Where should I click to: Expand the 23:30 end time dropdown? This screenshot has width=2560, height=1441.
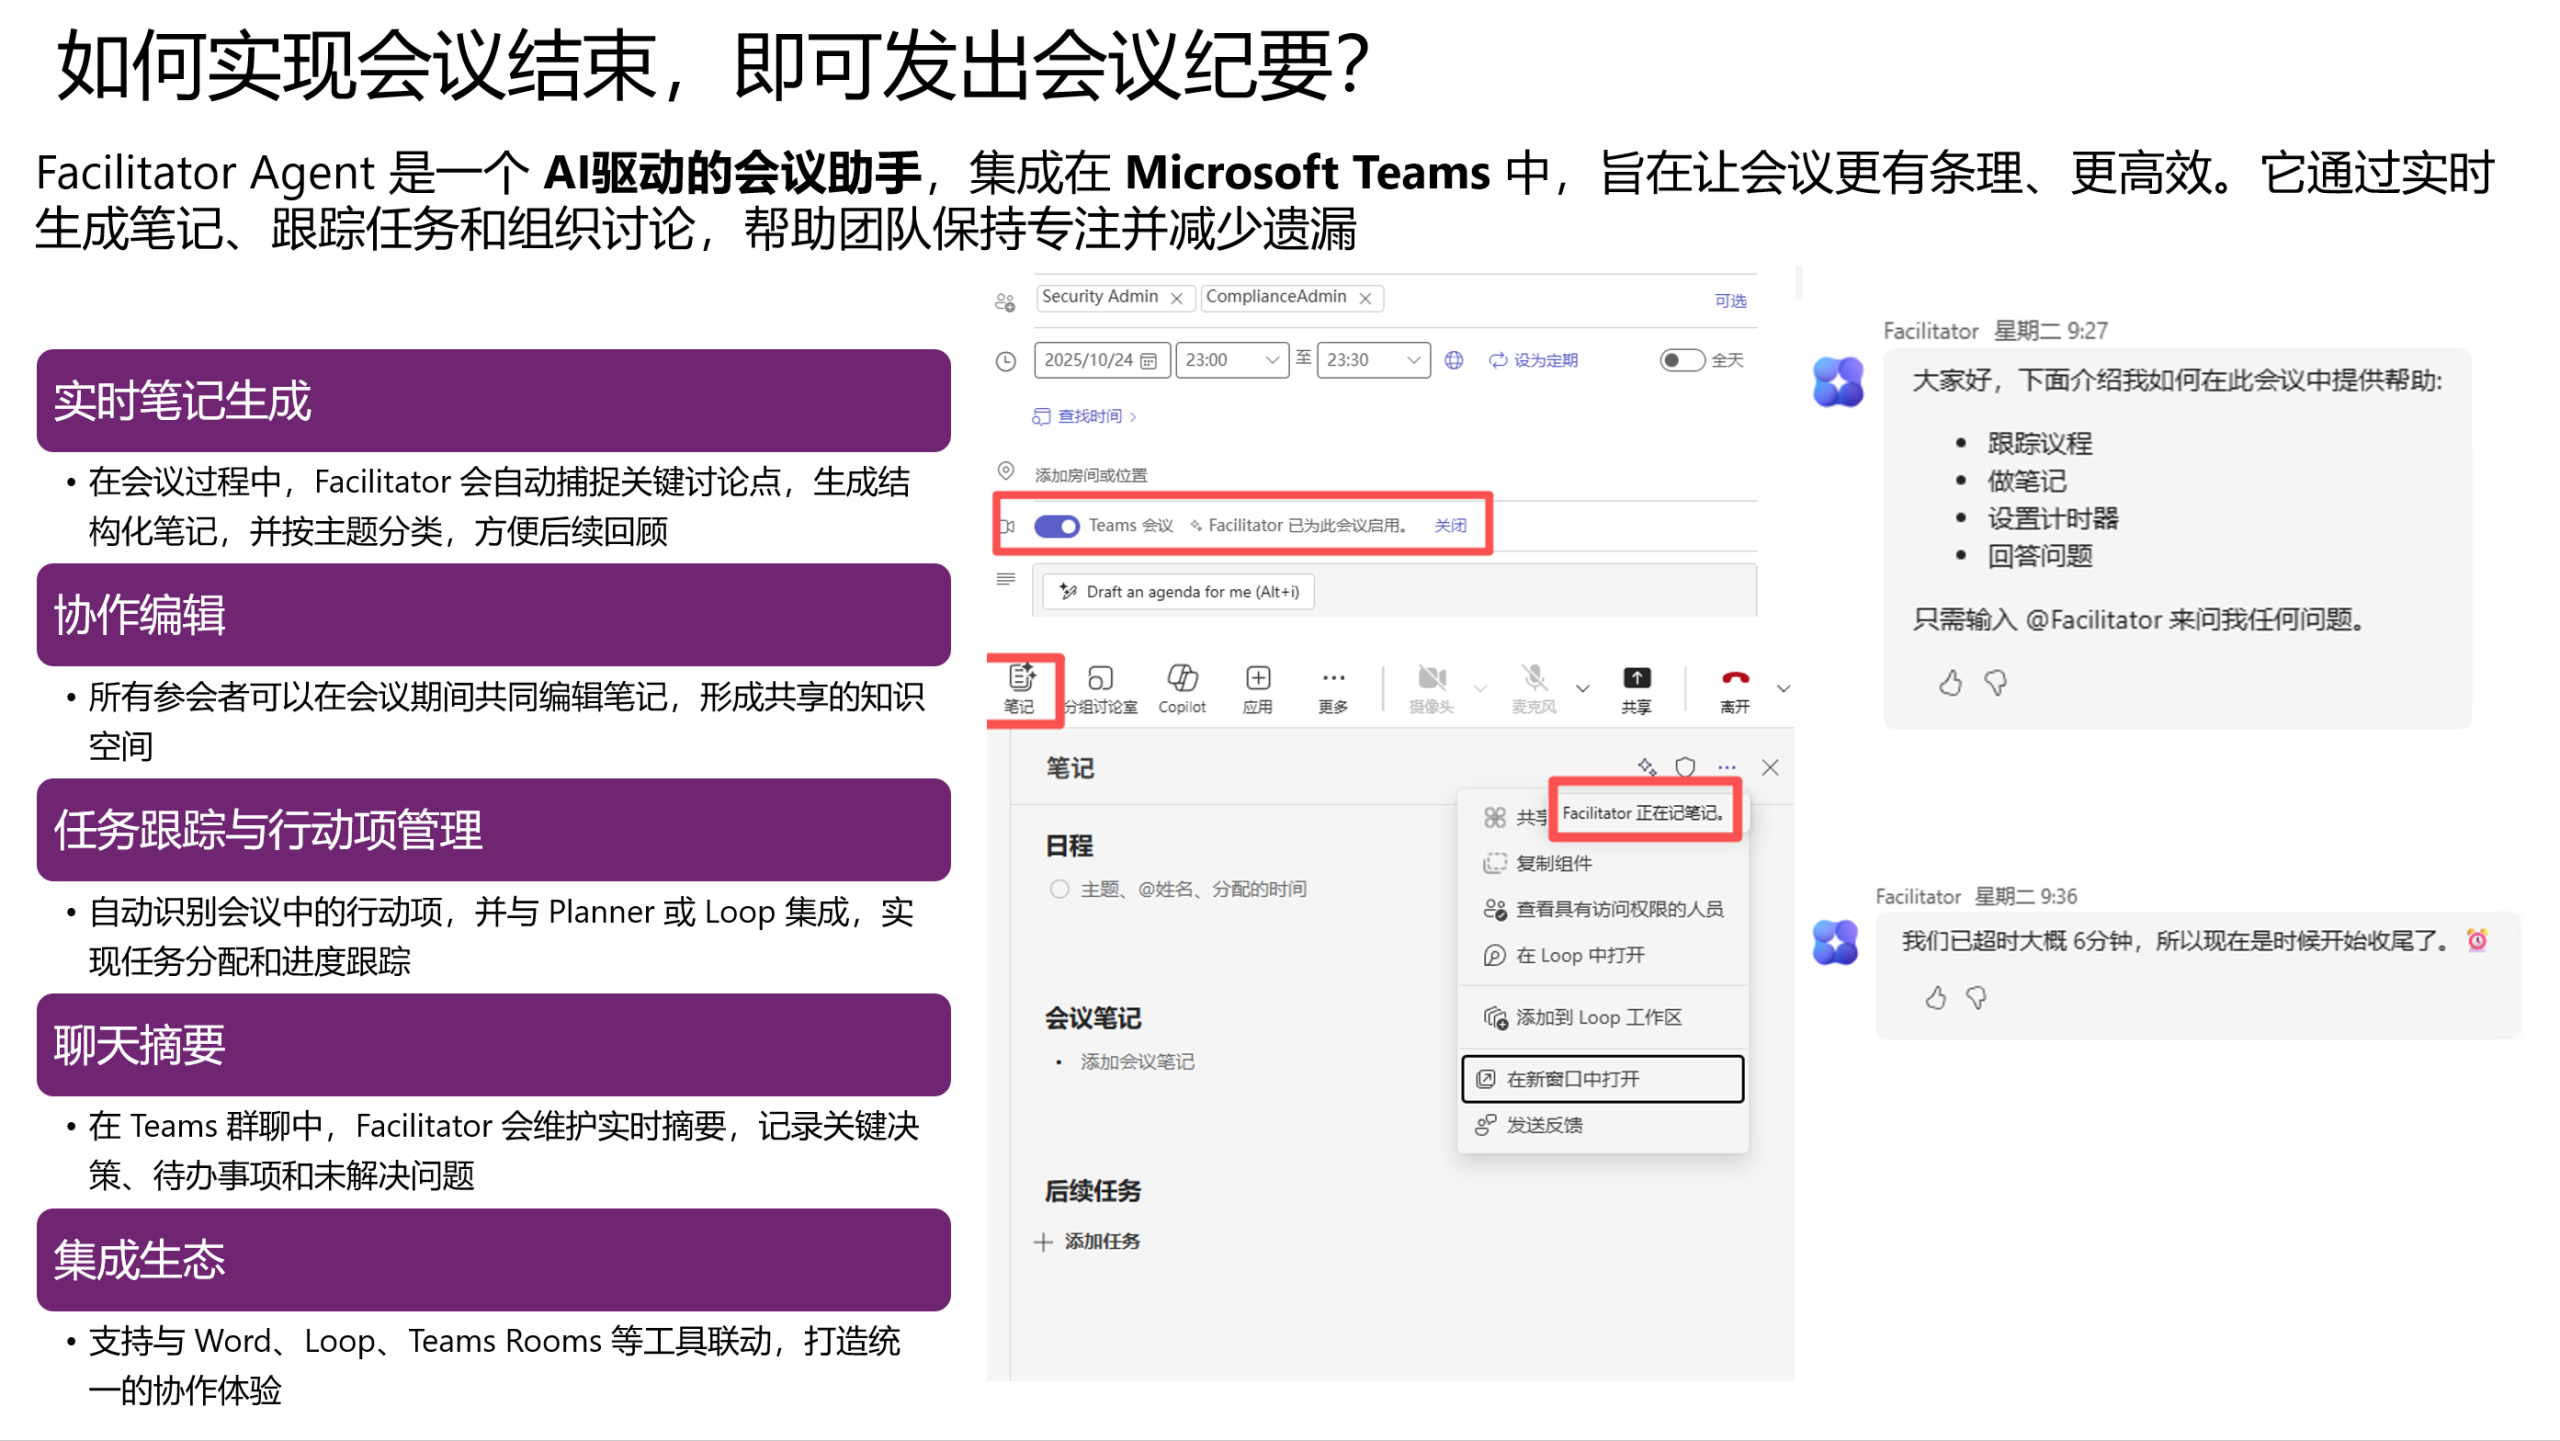click(x=1413, y=360)
